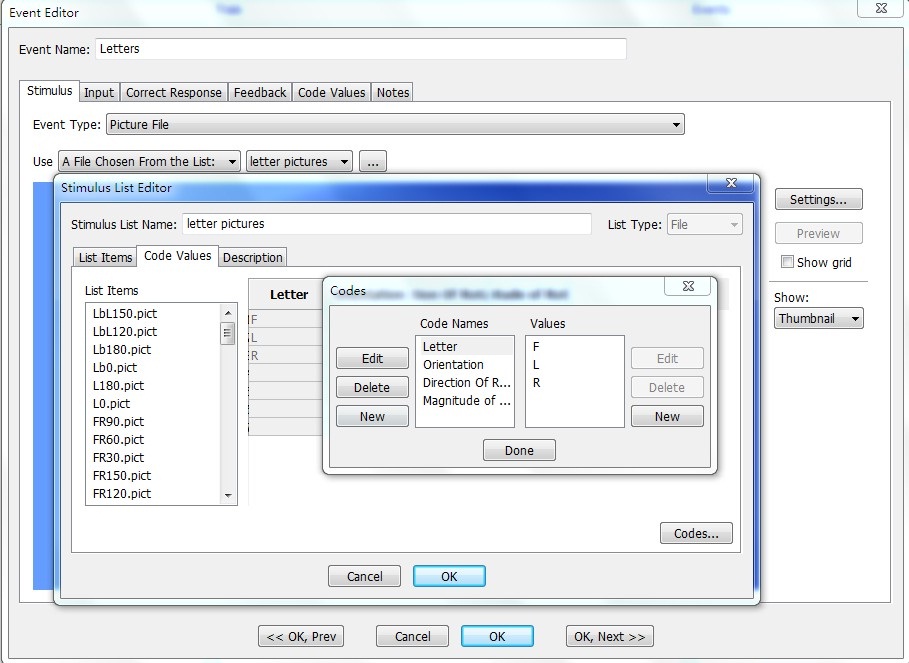
Task: Click the '<< OK, Prev' button
Action: pos(301,636)
